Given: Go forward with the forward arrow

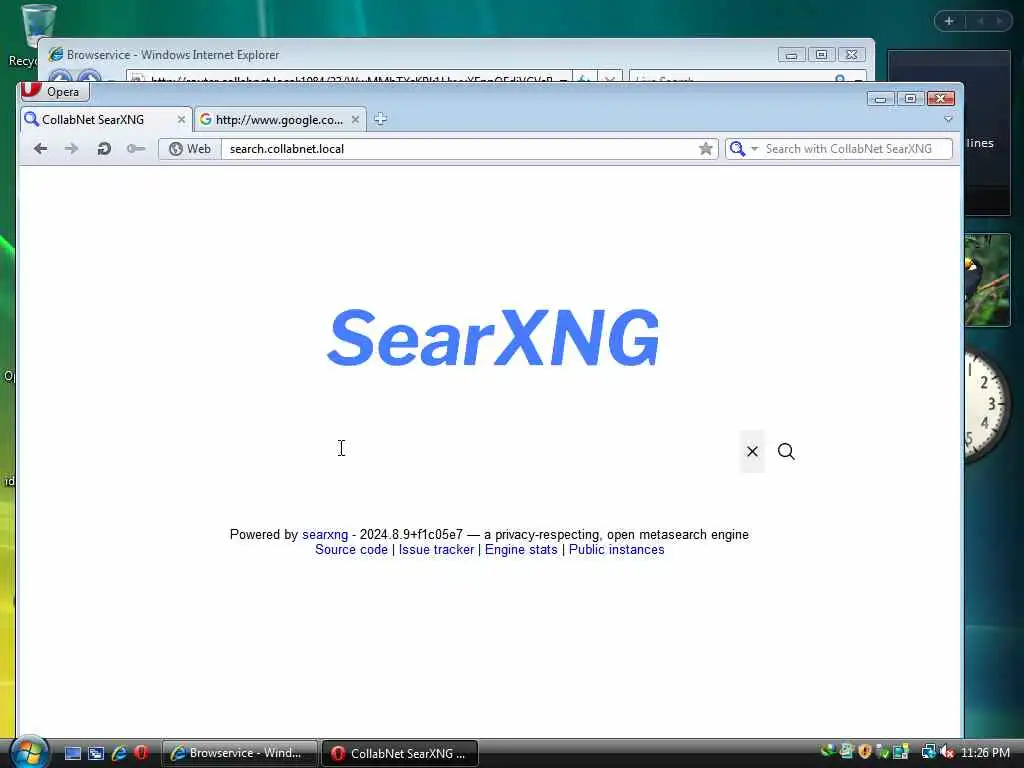Looking at the screenshot, I should click(71, 149).
